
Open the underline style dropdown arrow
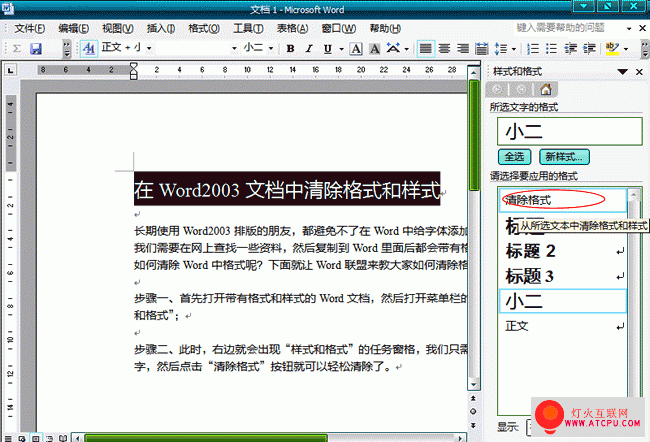342,49
